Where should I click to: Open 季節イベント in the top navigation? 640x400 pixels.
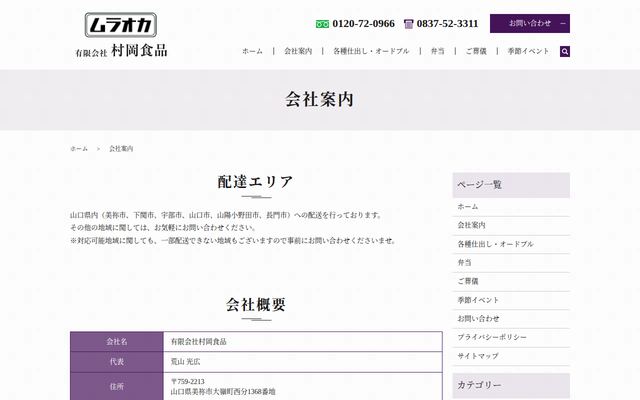[528, 51]
